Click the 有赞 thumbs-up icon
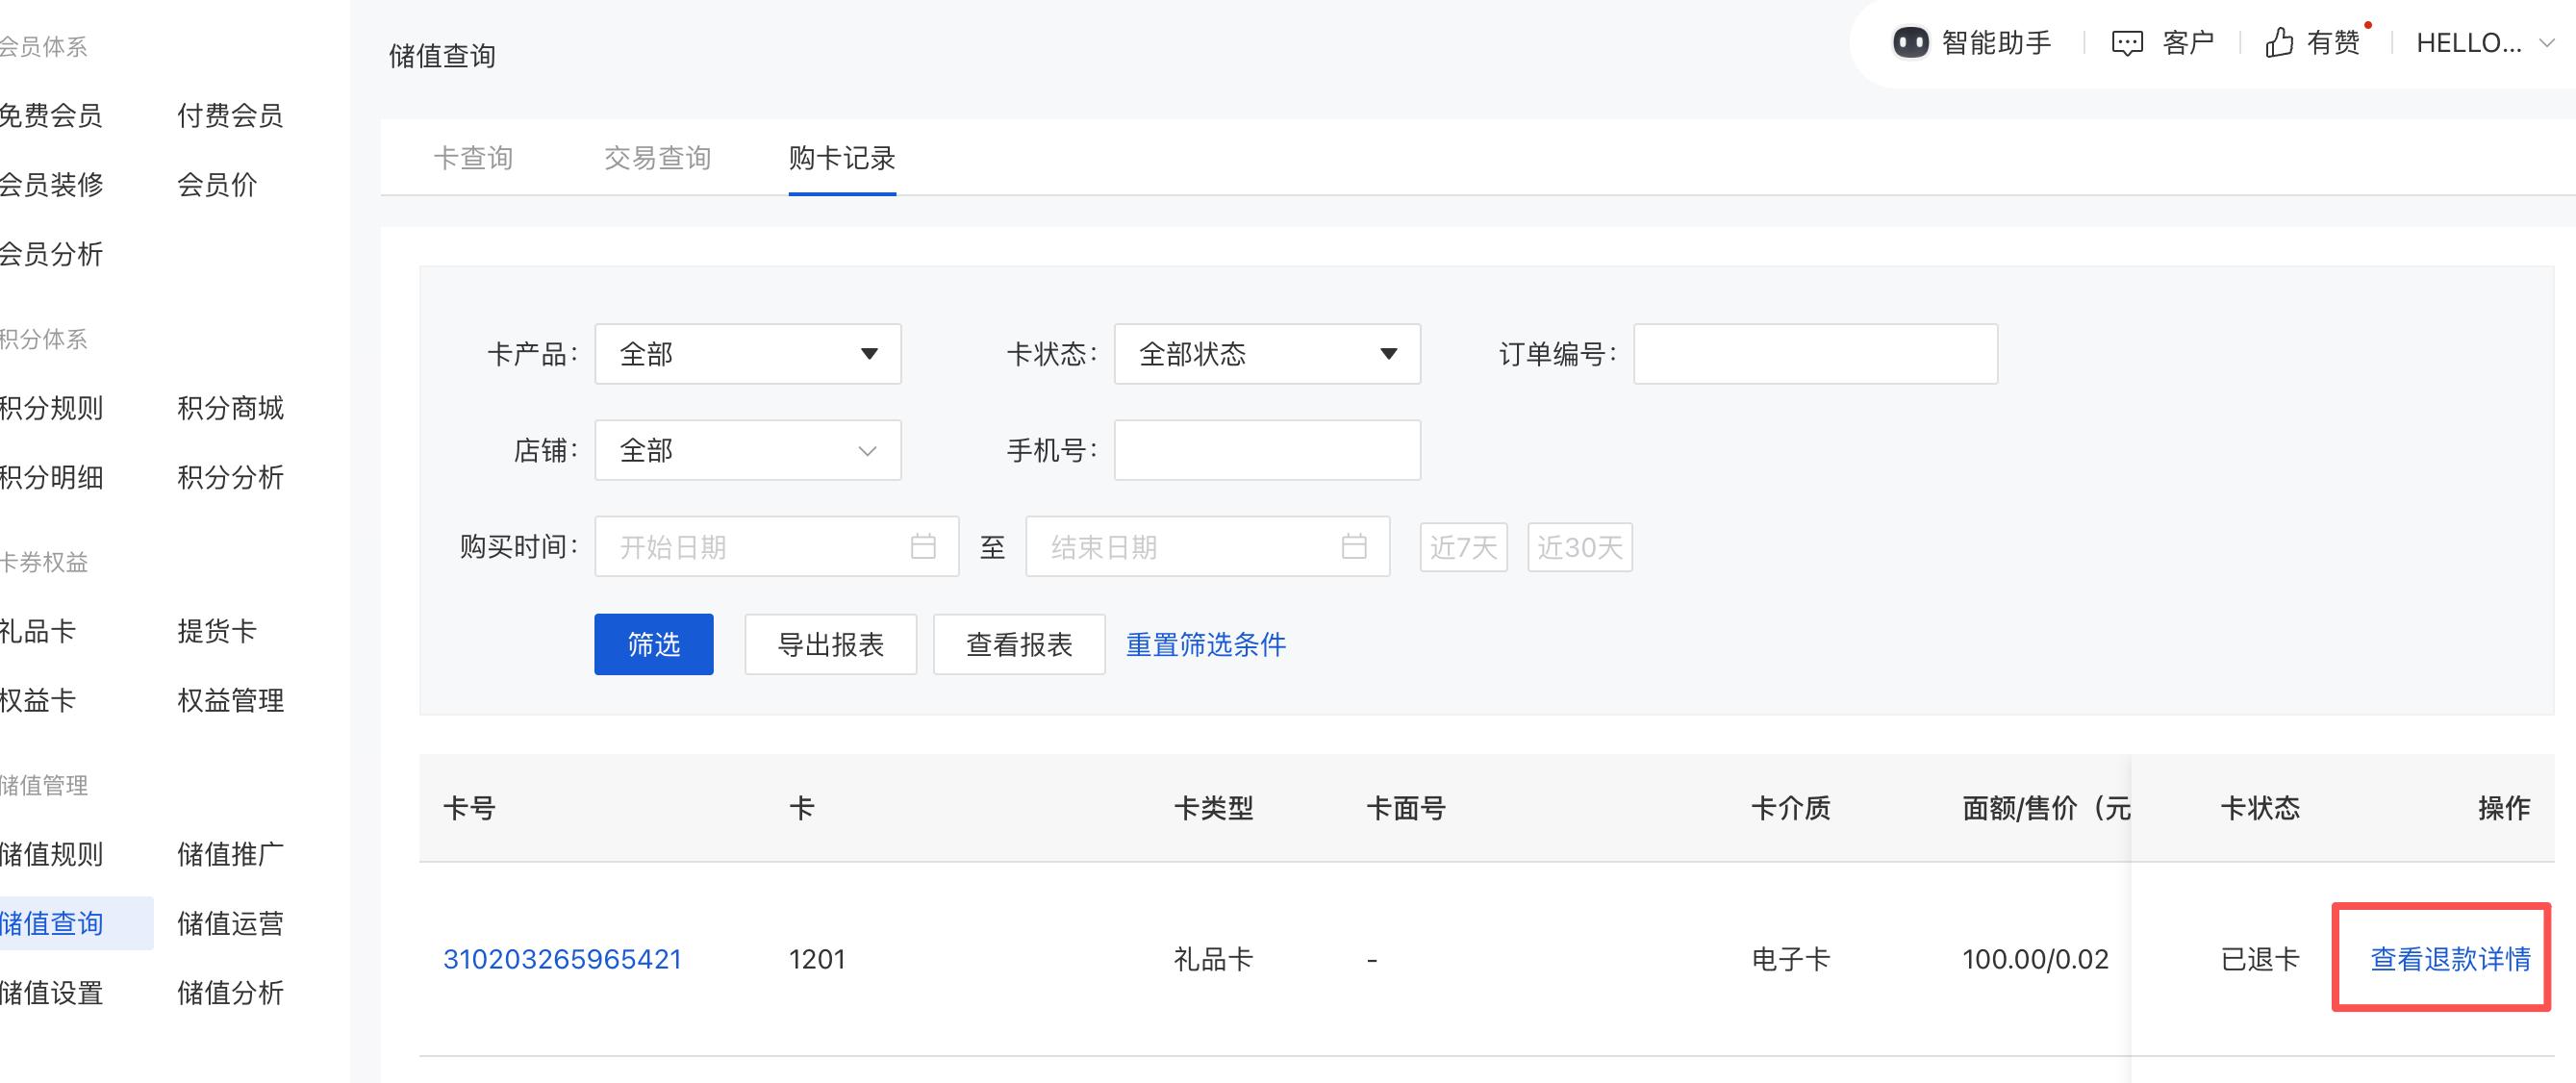 (x=2279, y=43)
